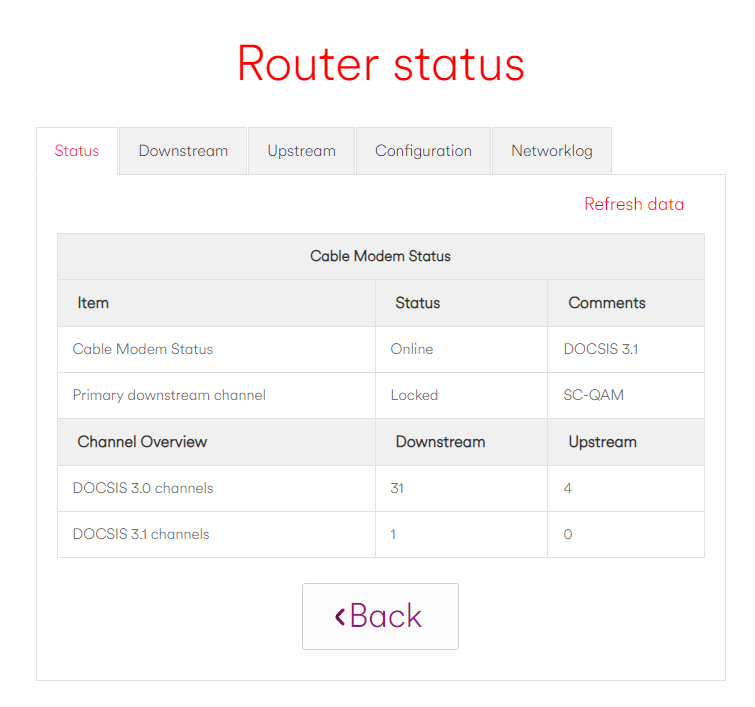
Task: View the Networklog tab
Action: pyautogui.click(x=552, y=151)
